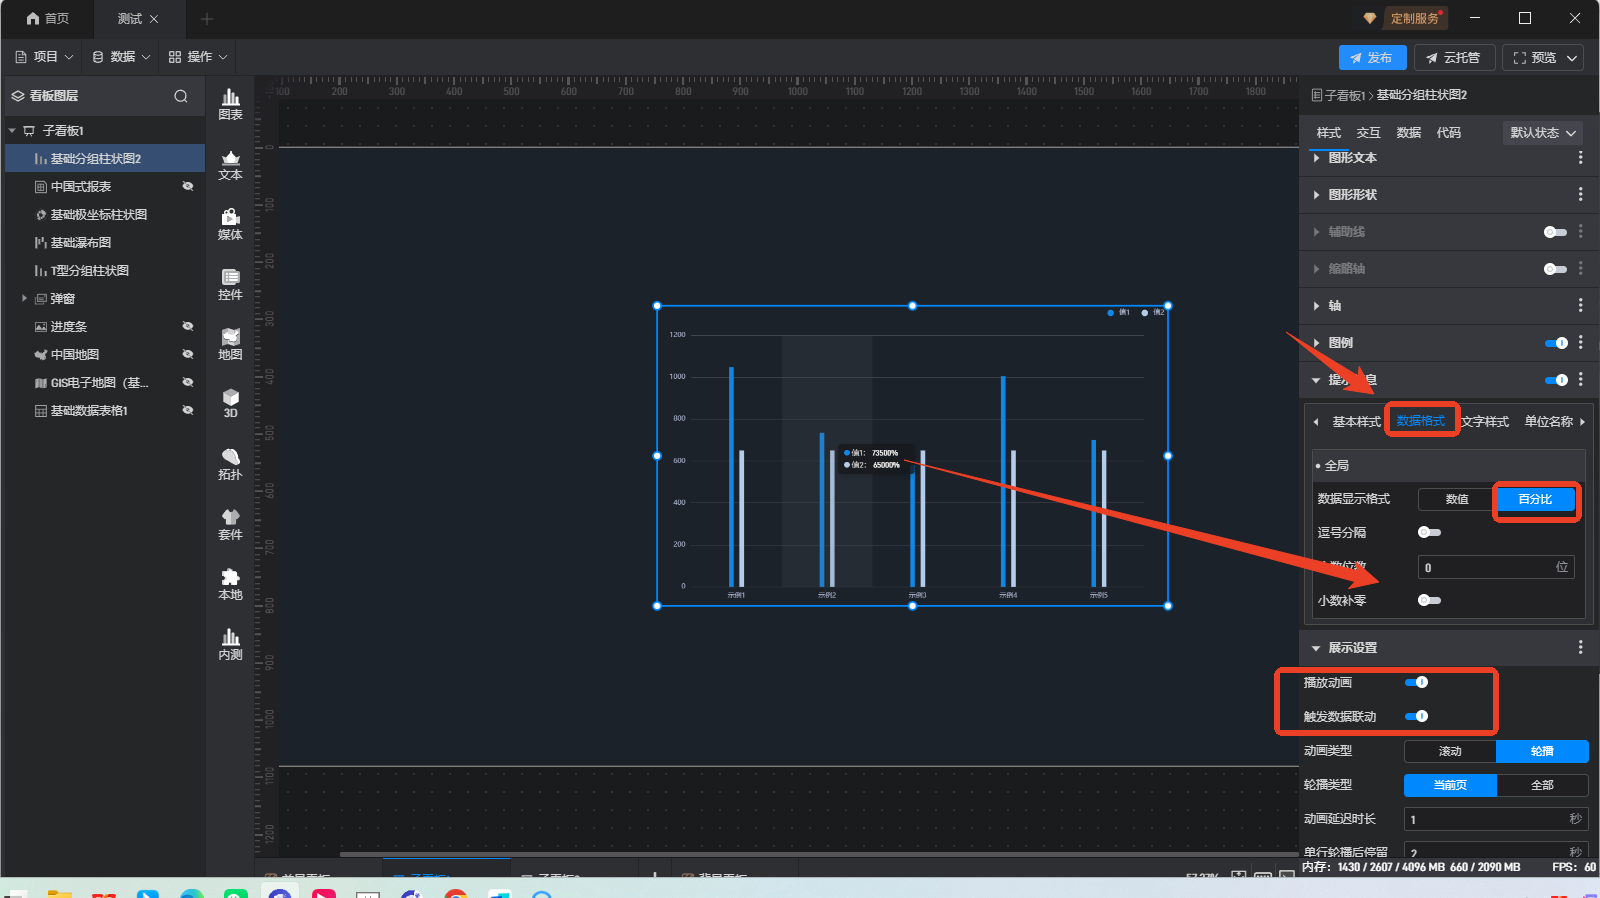1600x898 pixels.
Task: Open the 拓扑 topology component panel
Action: [230, 464]
